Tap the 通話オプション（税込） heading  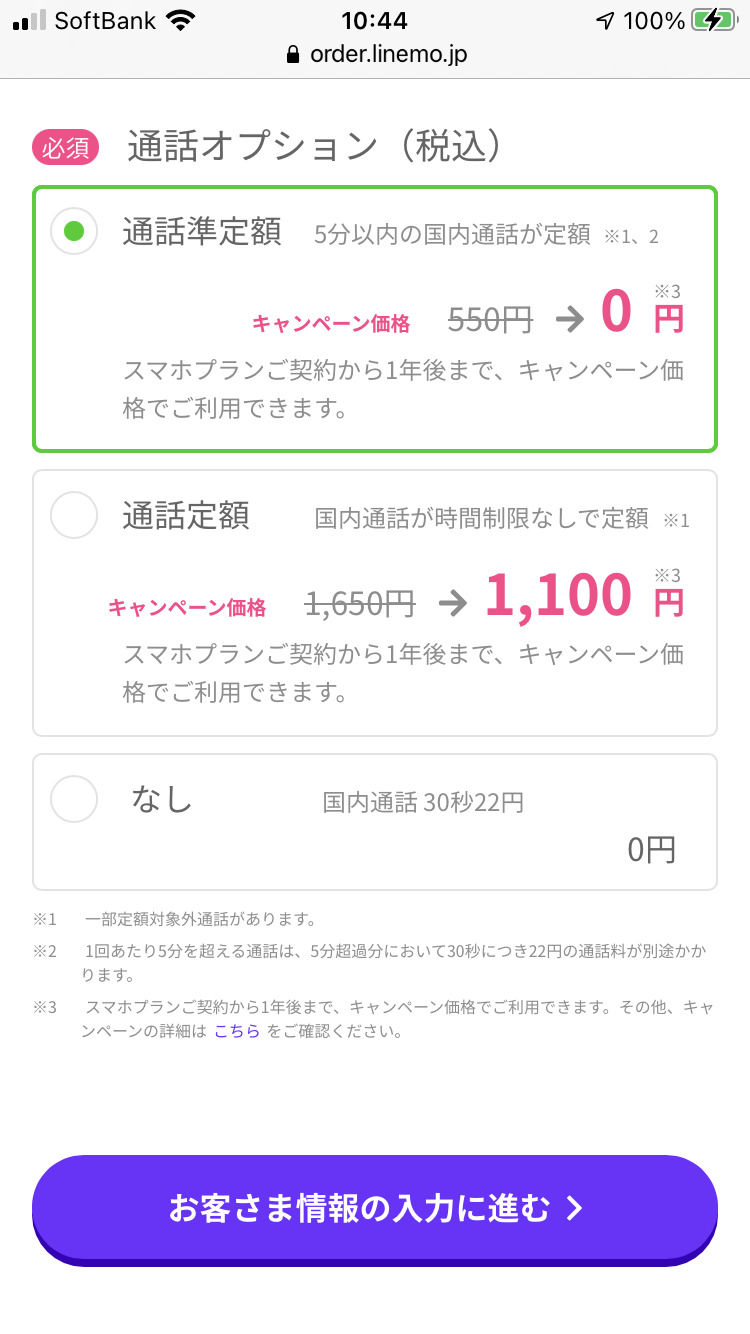point(313,147)
